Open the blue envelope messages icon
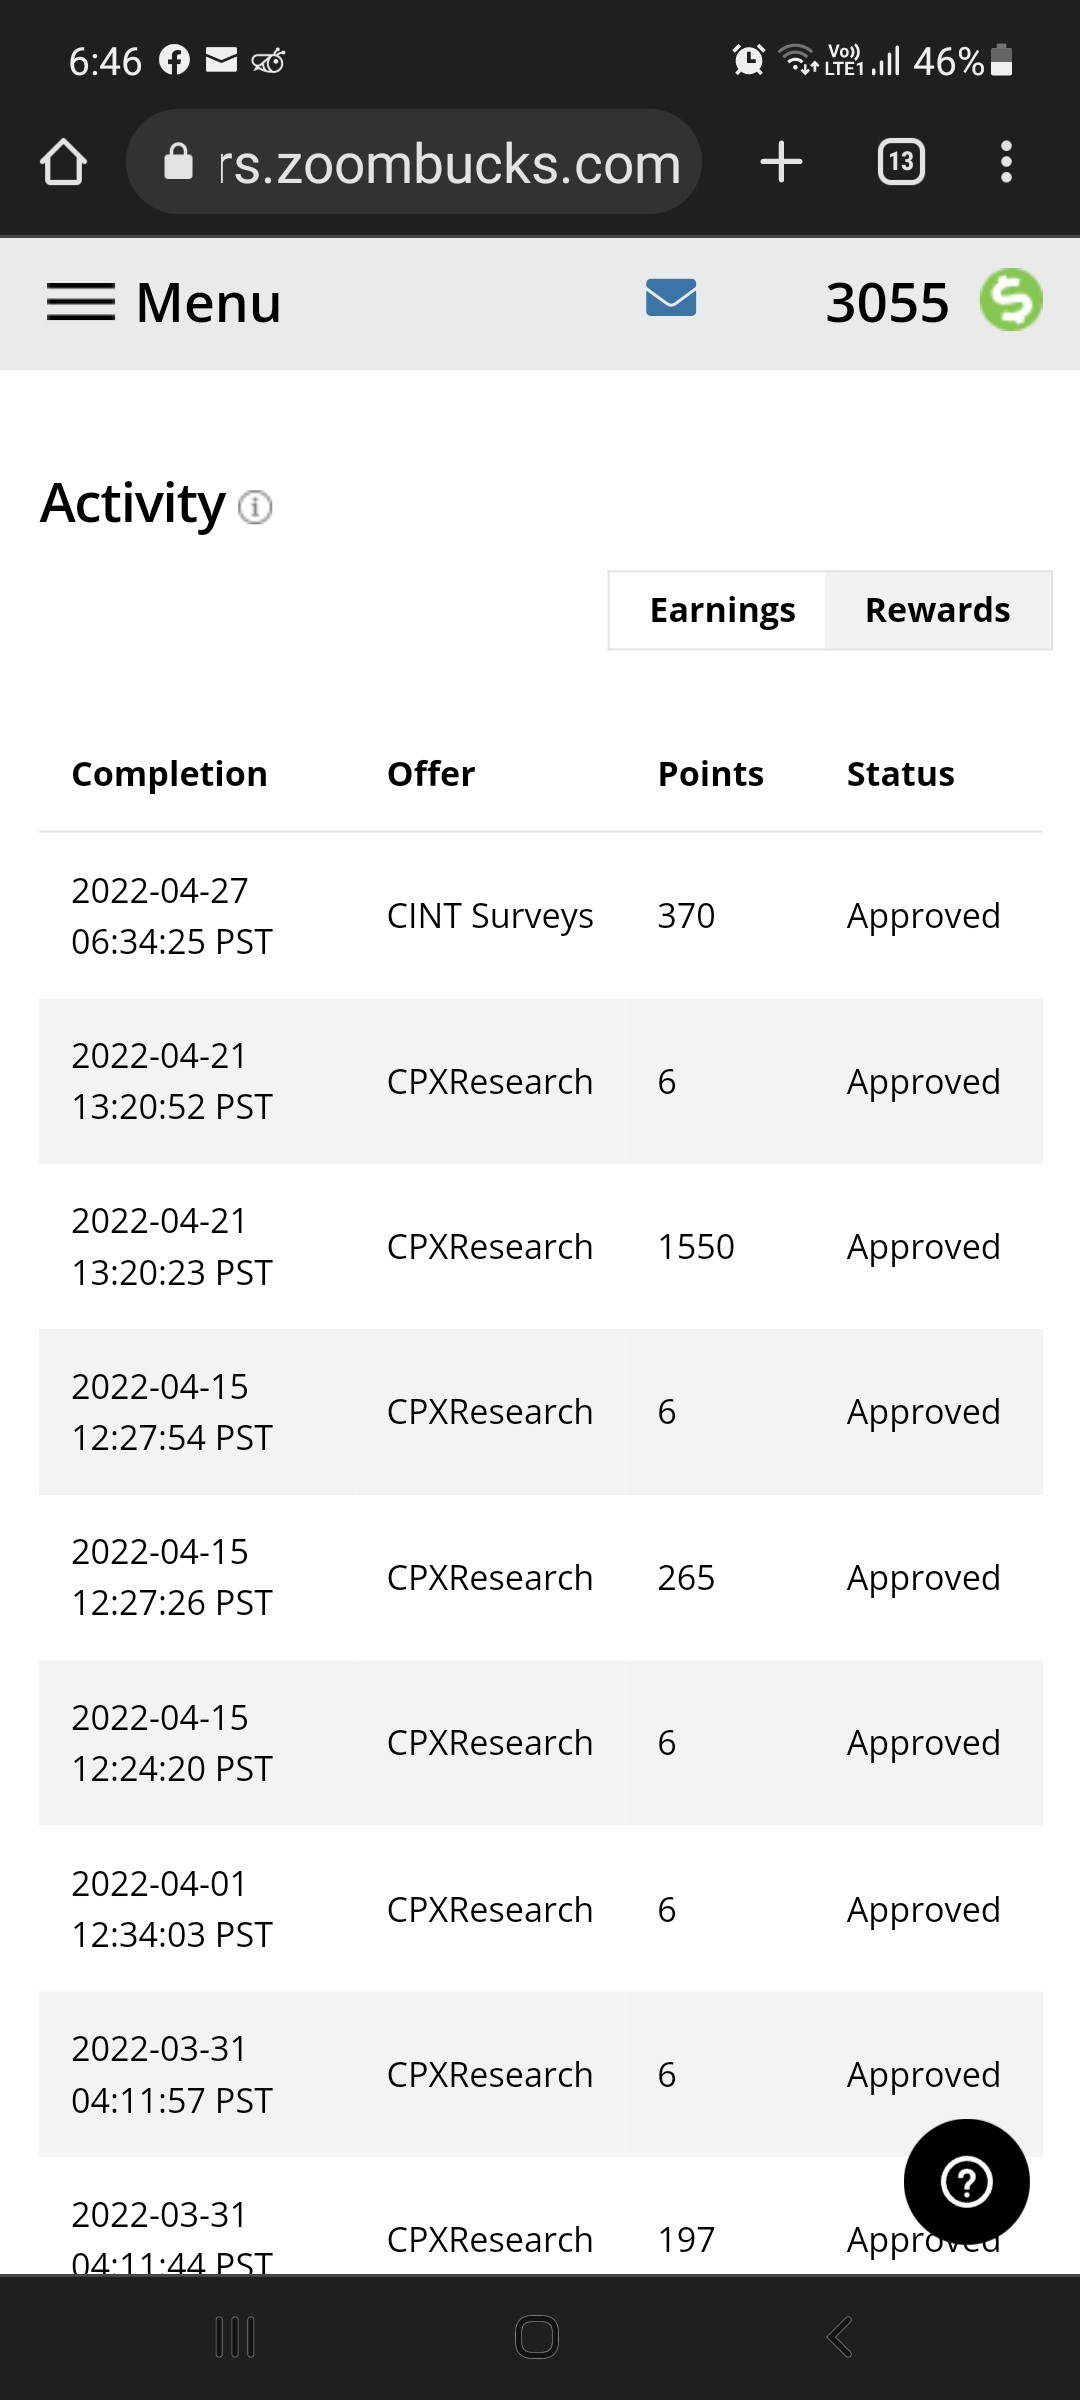 671,298
